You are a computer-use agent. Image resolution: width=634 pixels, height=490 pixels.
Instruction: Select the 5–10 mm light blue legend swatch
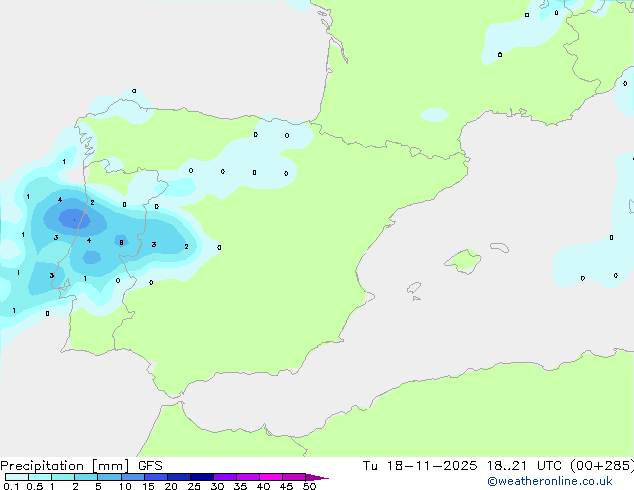(x=109, y=477)
